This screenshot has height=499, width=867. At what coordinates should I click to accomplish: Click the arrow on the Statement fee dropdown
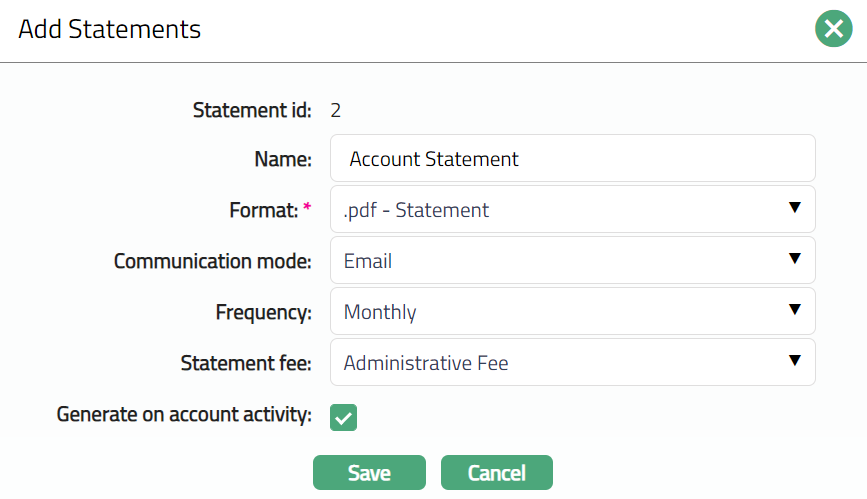(795, 361)
